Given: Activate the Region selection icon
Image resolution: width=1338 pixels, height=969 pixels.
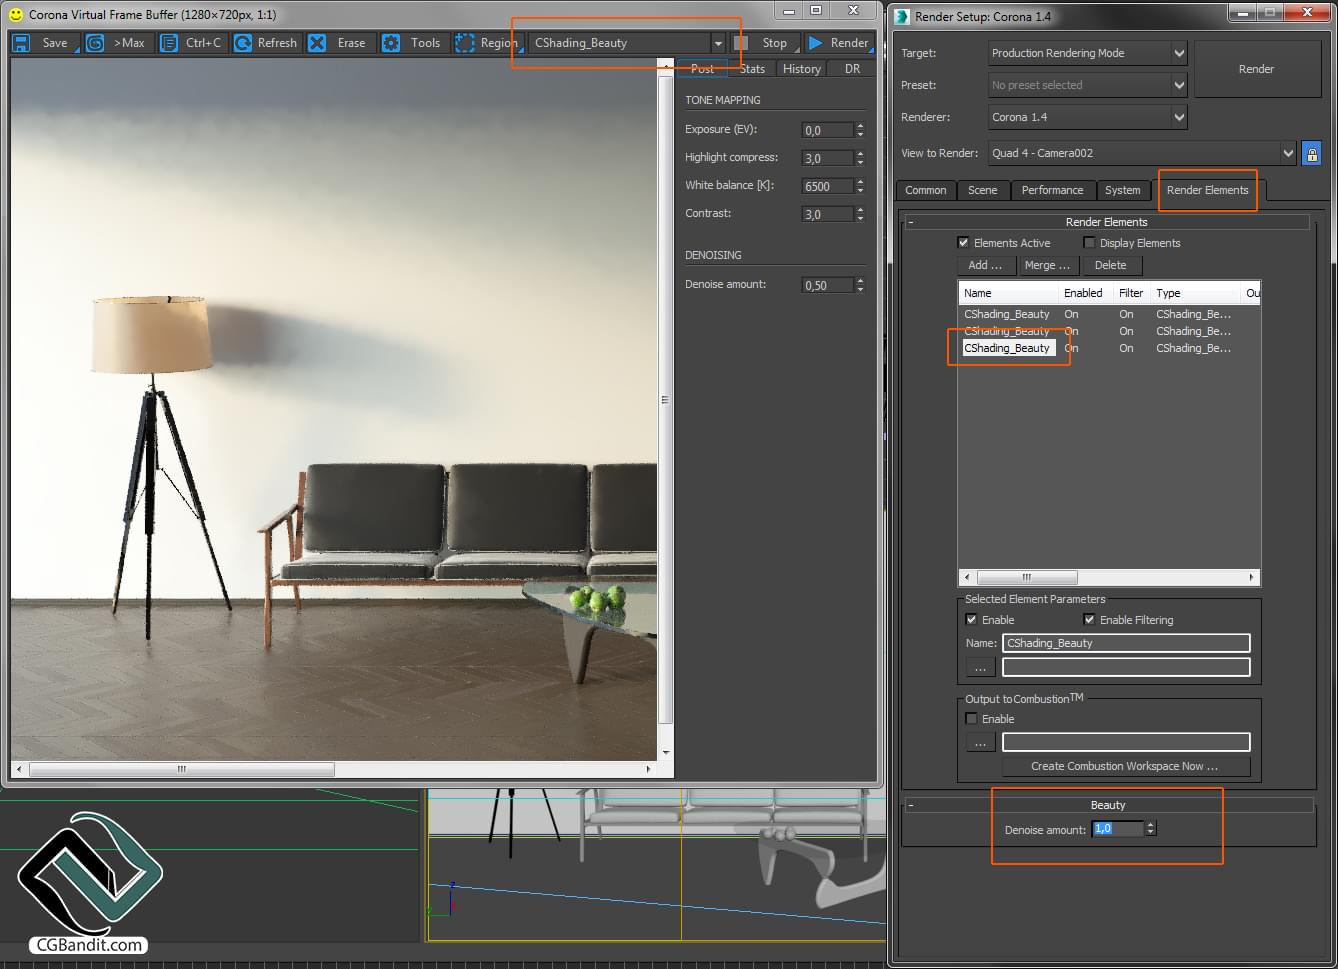Looking at the screenshot, I should pyautogui.click(x=464, y=43).
